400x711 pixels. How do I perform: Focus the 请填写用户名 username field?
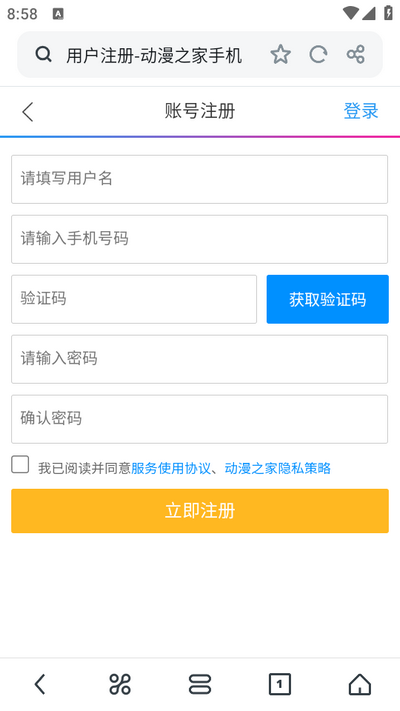[200, 180]
